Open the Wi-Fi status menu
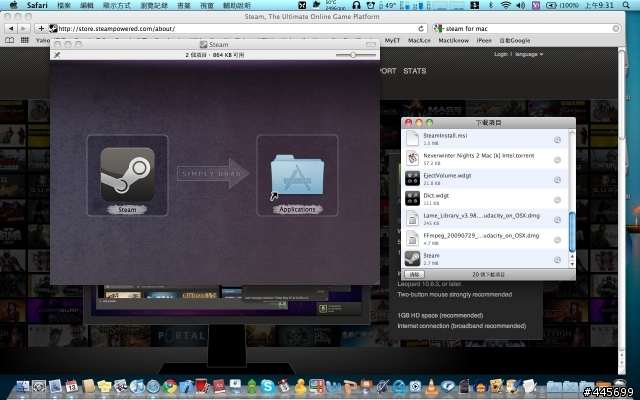Image resolution: width=640 pixels, height=400 pixels. [506, 5]
